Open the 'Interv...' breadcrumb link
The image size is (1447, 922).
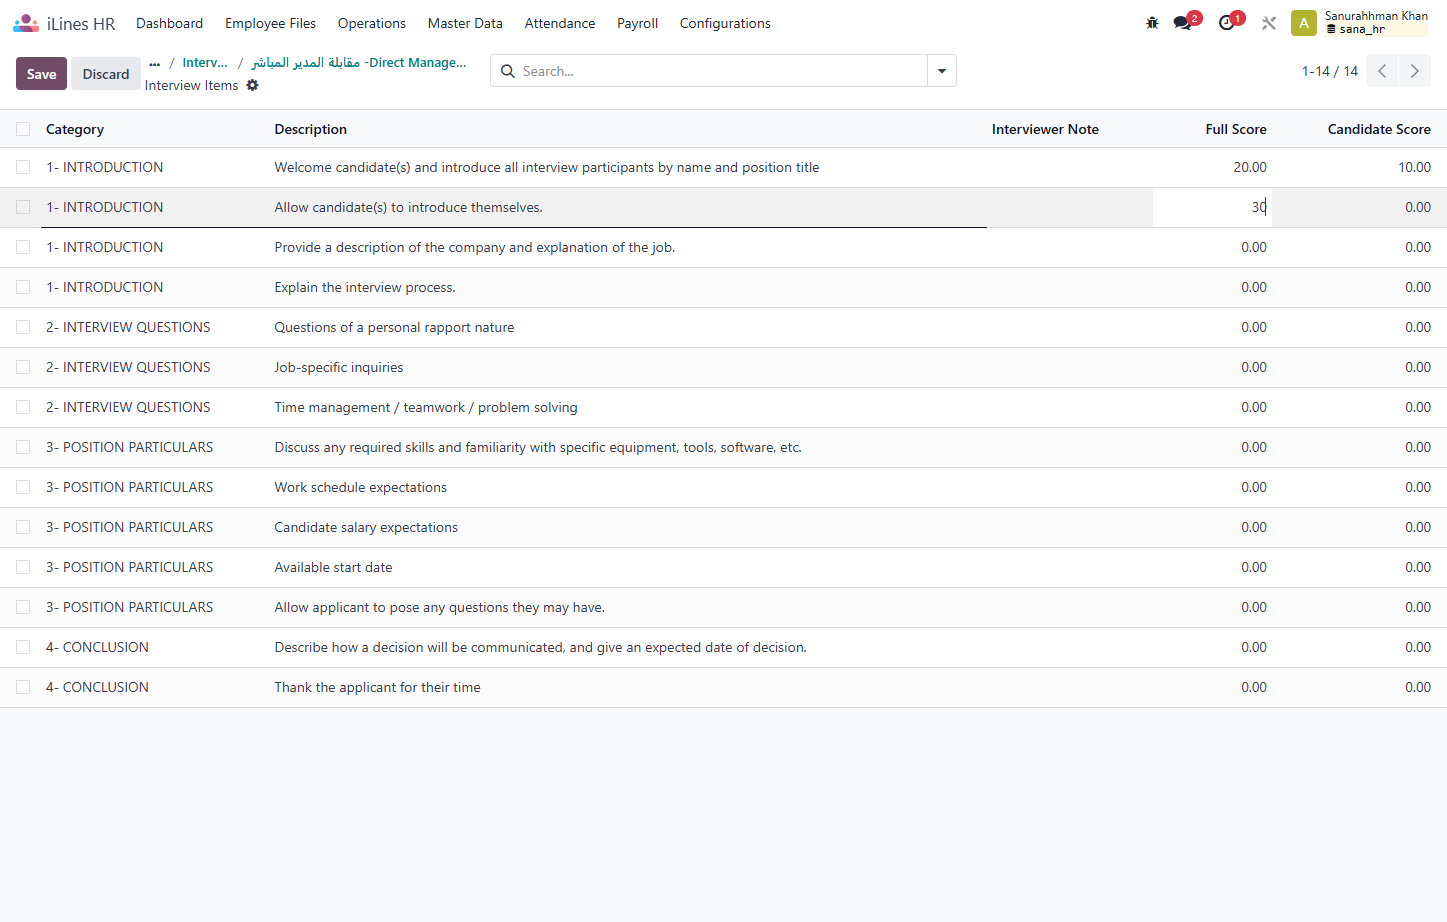click(205, 63)
